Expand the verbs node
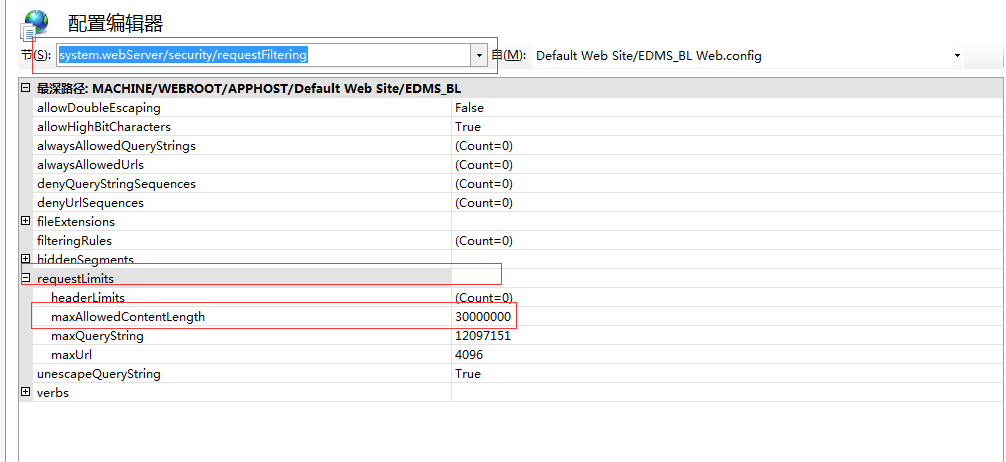The image size is (1006, 462). tap(26, 392)
